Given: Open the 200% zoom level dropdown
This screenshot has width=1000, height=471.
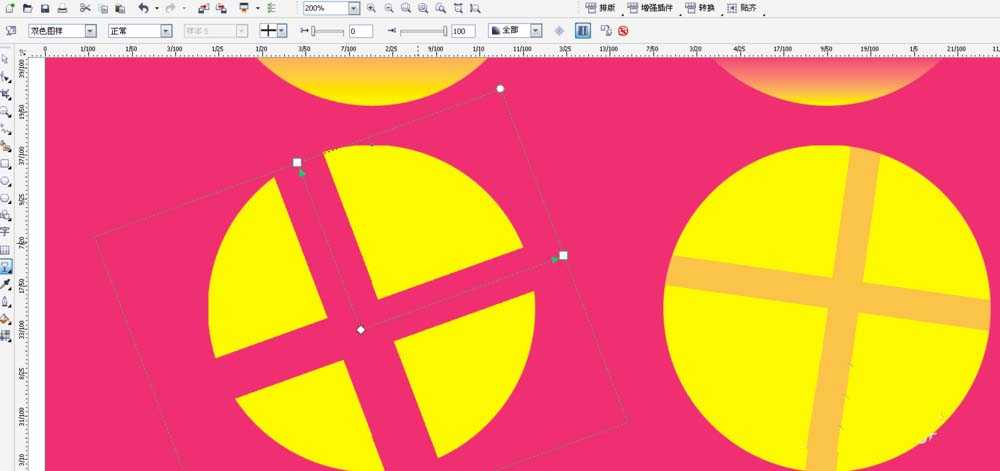Looking at the screenshot, I should point(354,8).
